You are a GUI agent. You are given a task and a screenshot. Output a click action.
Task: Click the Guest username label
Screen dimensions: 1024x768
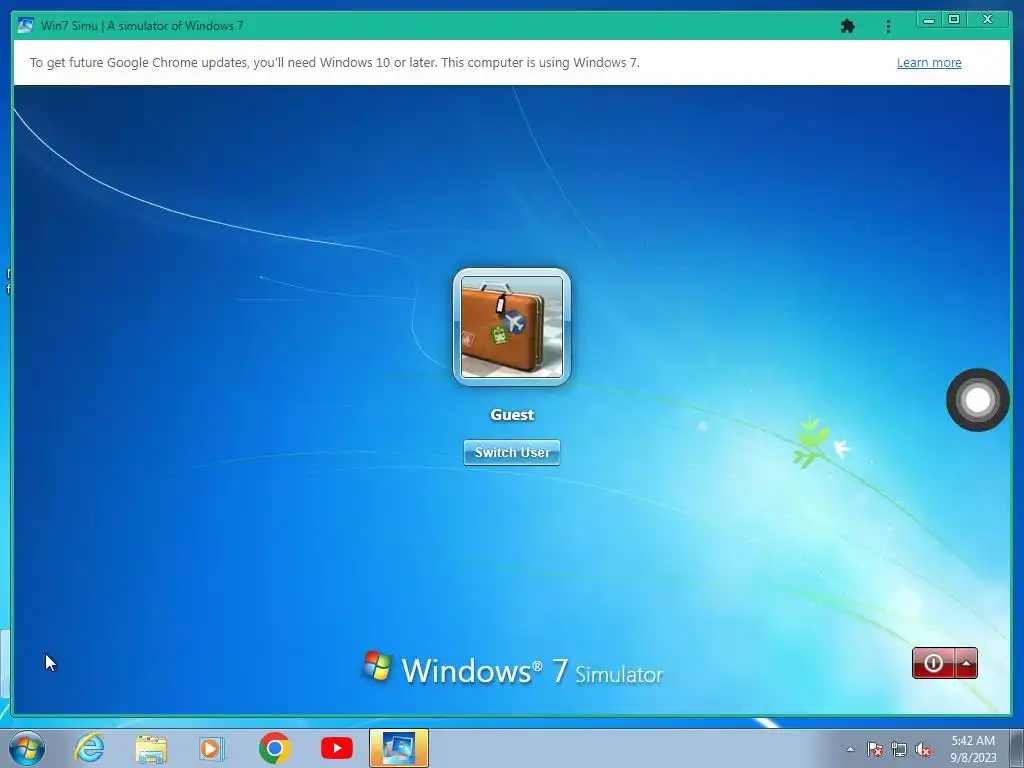click(512, 415)
